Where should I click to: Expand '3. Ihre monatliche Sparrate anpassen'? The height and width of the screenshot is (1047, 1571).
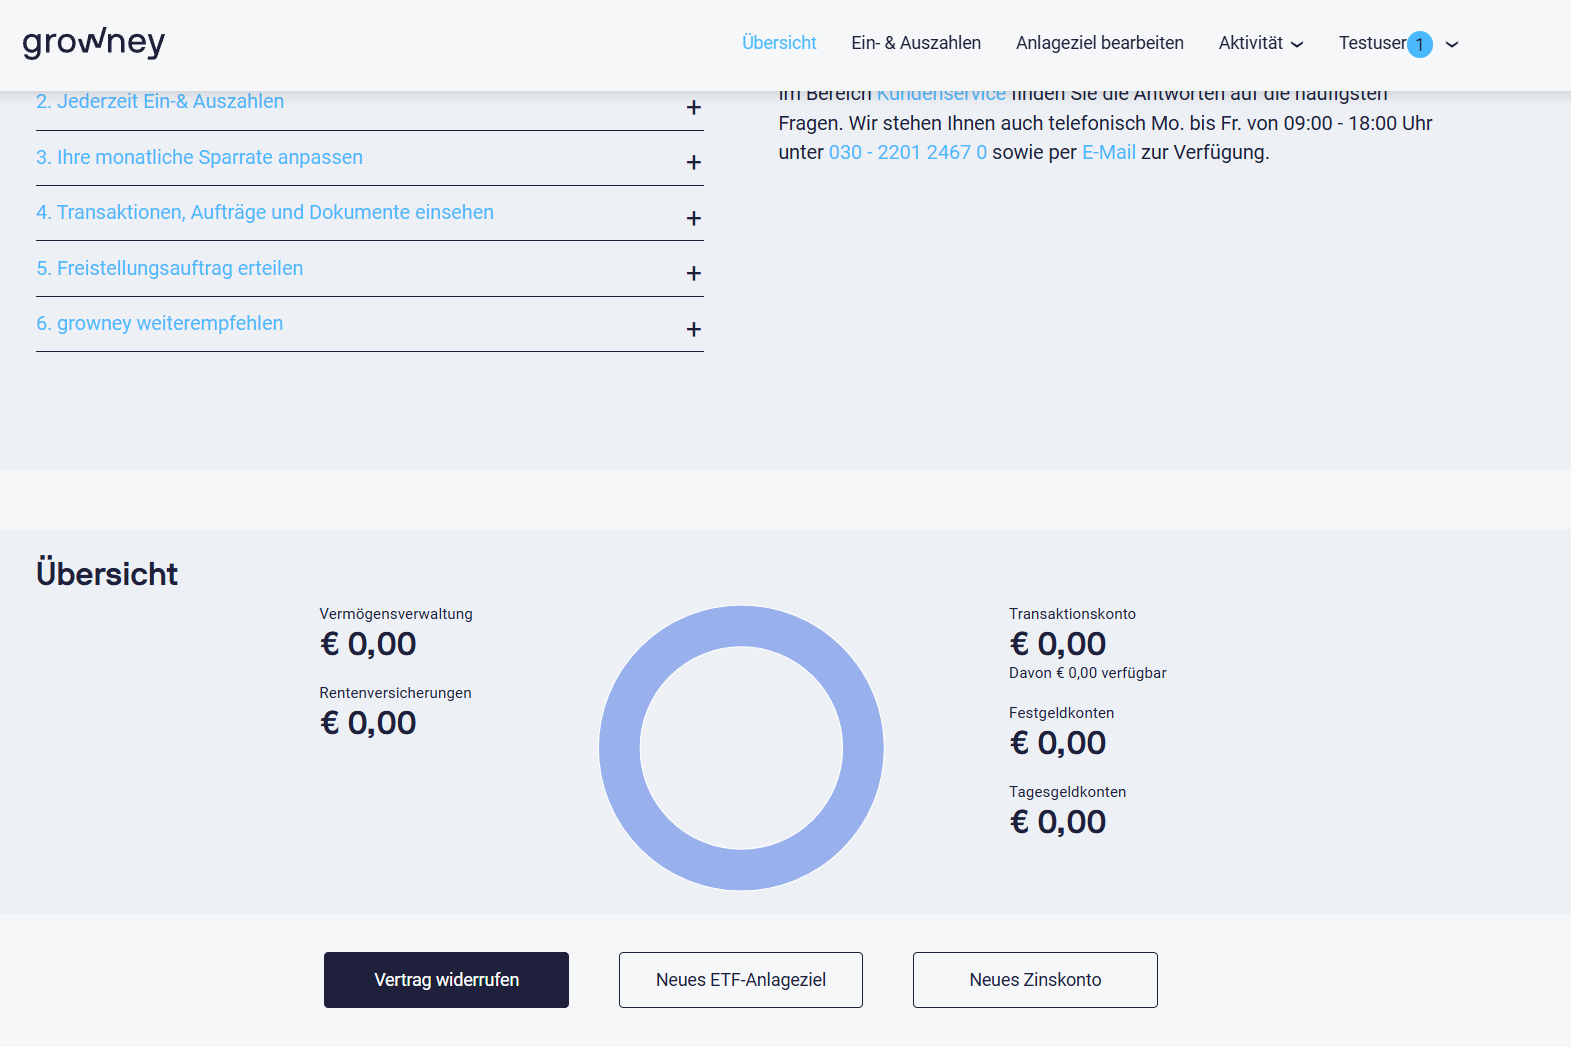point(370,158)
